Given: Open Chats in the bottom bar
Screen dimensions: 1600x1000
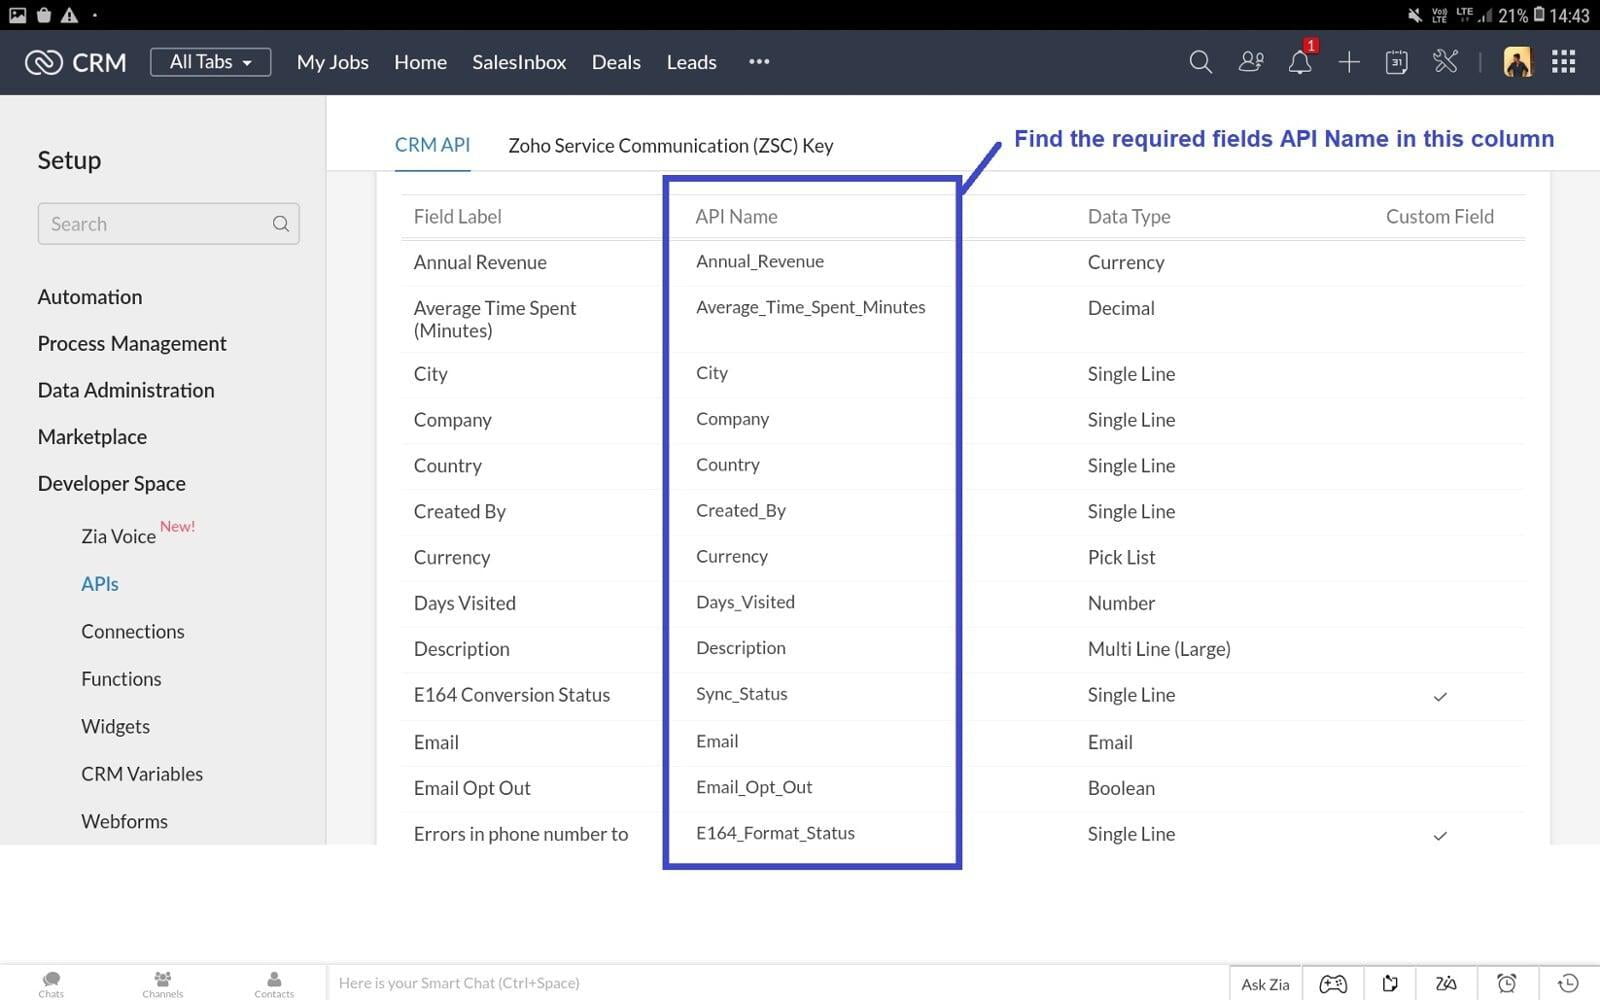Looking at the screenshot, I should [51, 984].
